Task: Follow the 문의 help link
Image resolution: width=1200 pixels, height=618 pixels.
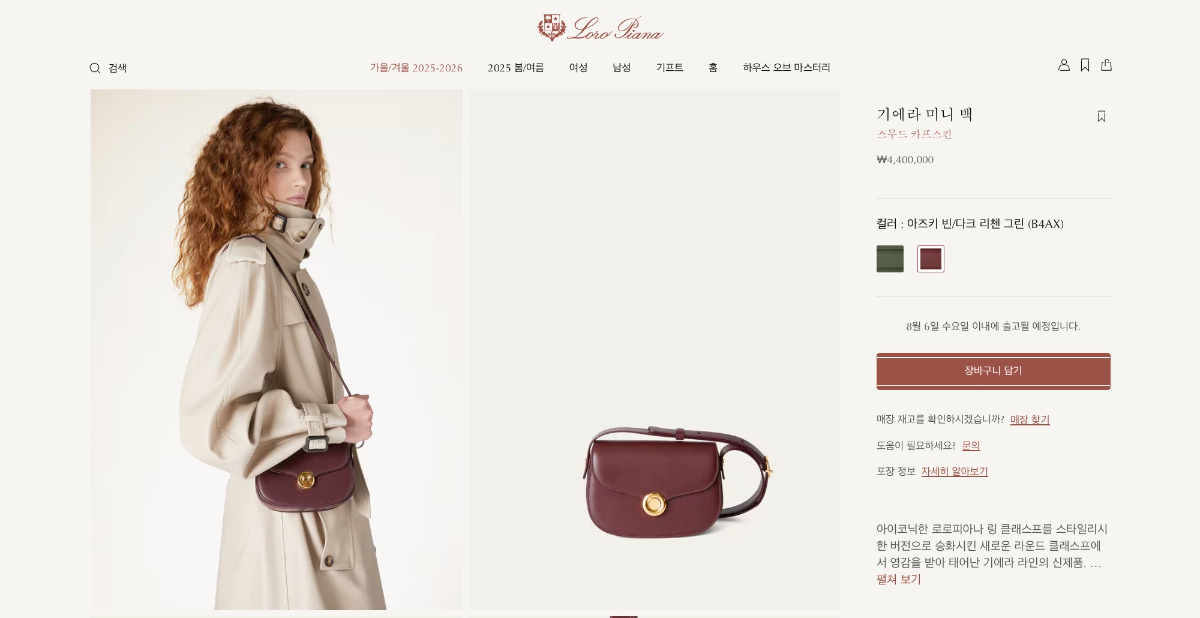Action: 971,446
